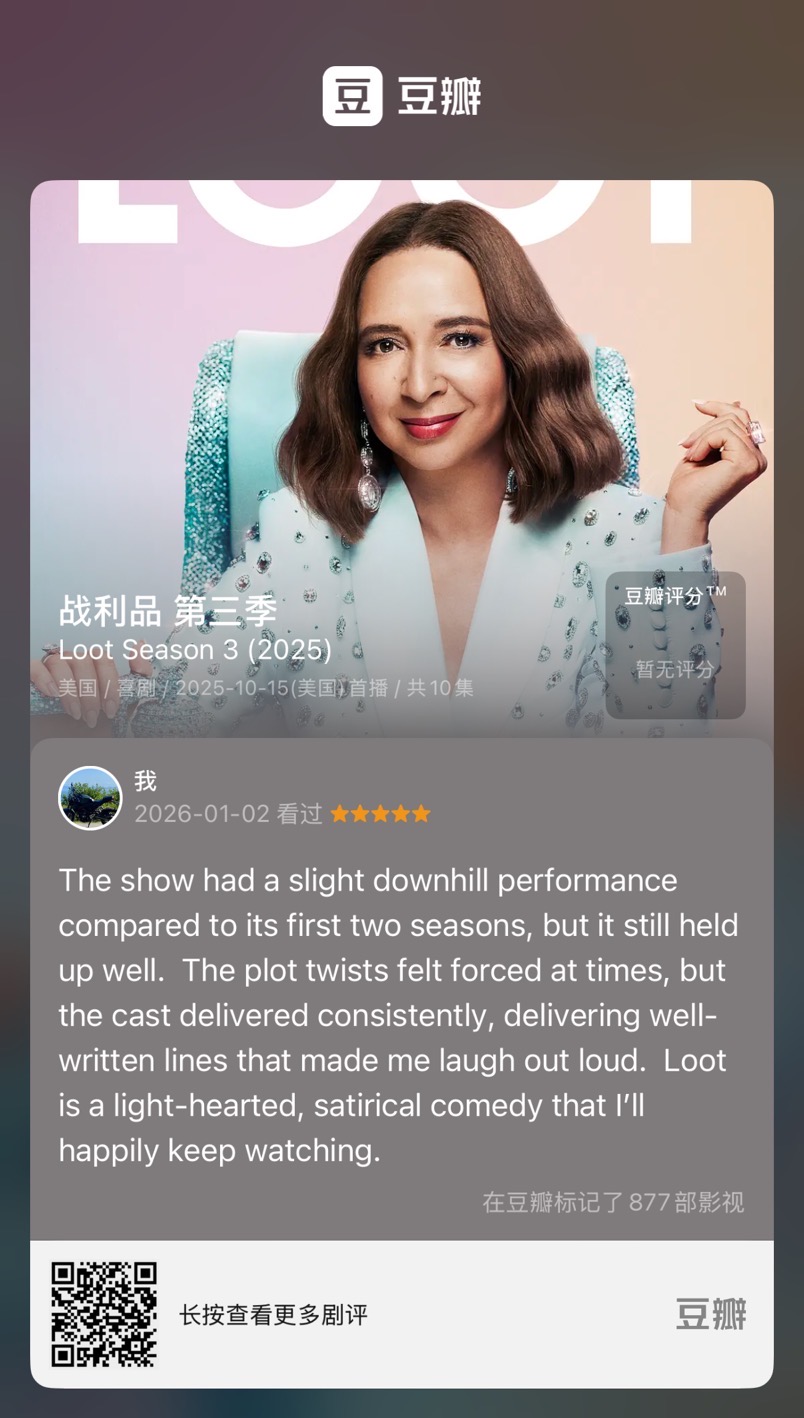Select the first orange rating star
The image size is (804, 1418).
pos(340,814)
